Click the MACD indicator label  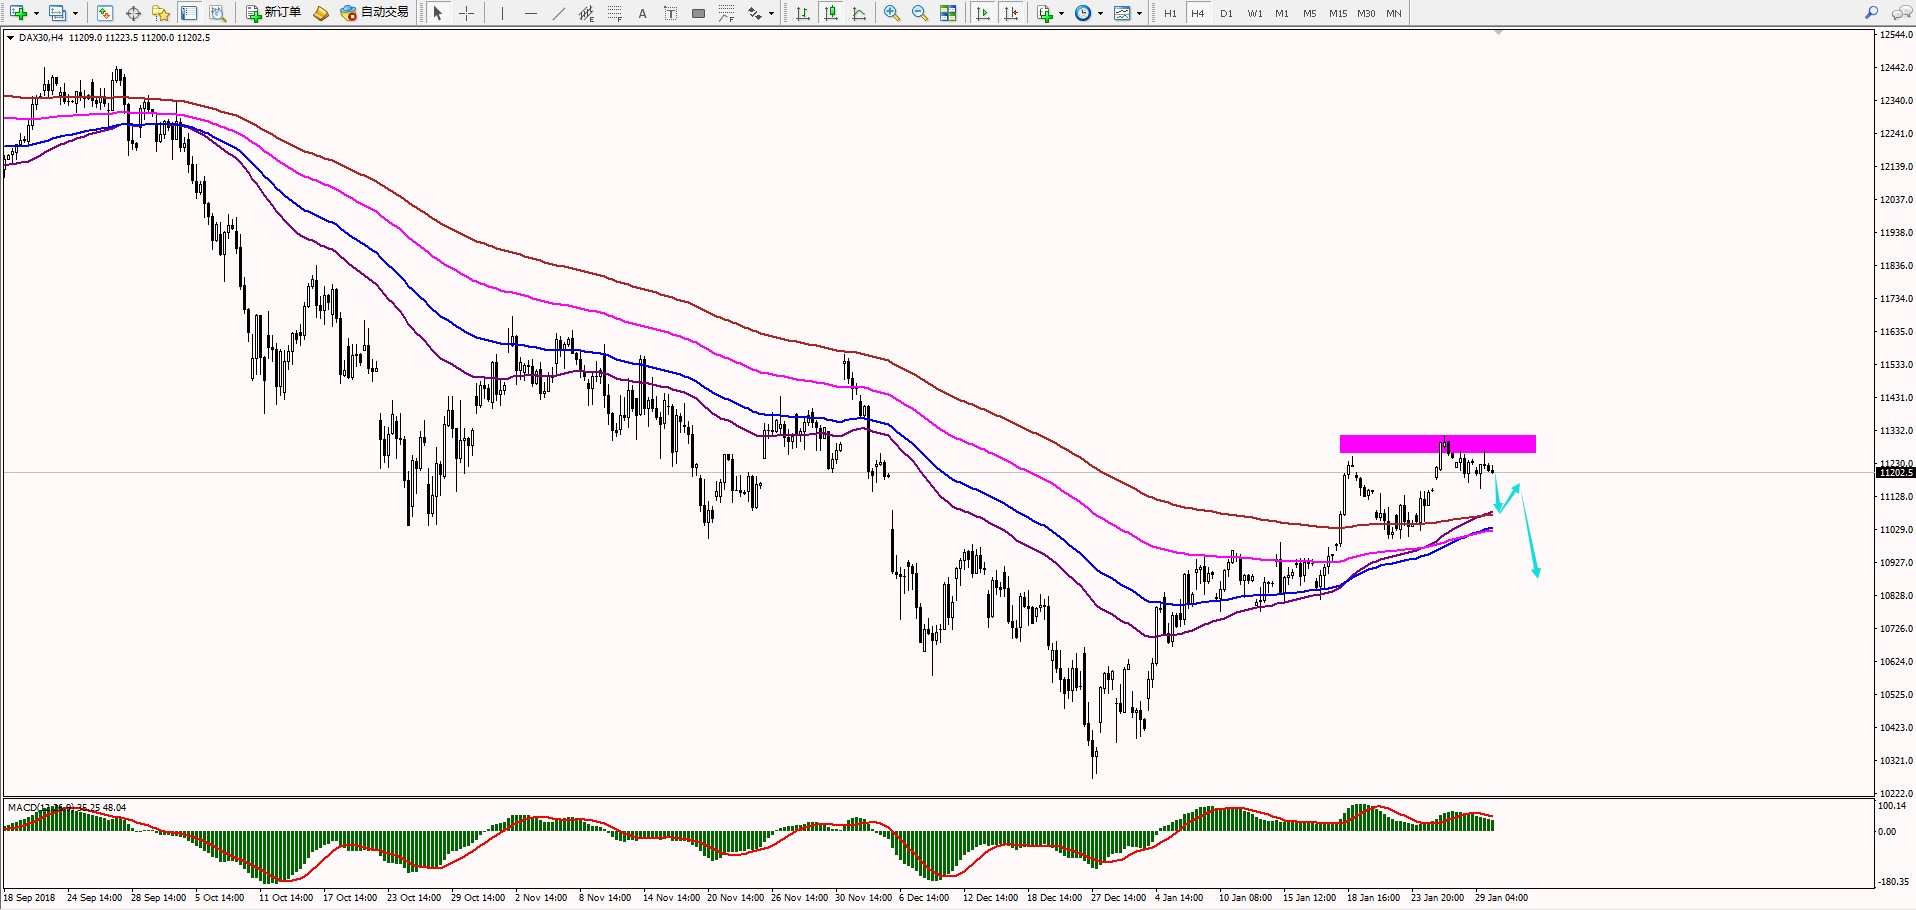click(x=67, y=807)
